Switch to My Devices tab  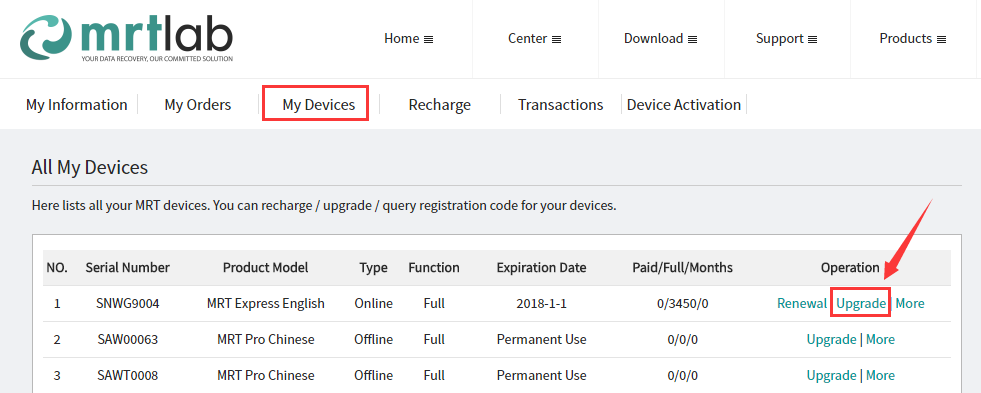pos(318,105)
